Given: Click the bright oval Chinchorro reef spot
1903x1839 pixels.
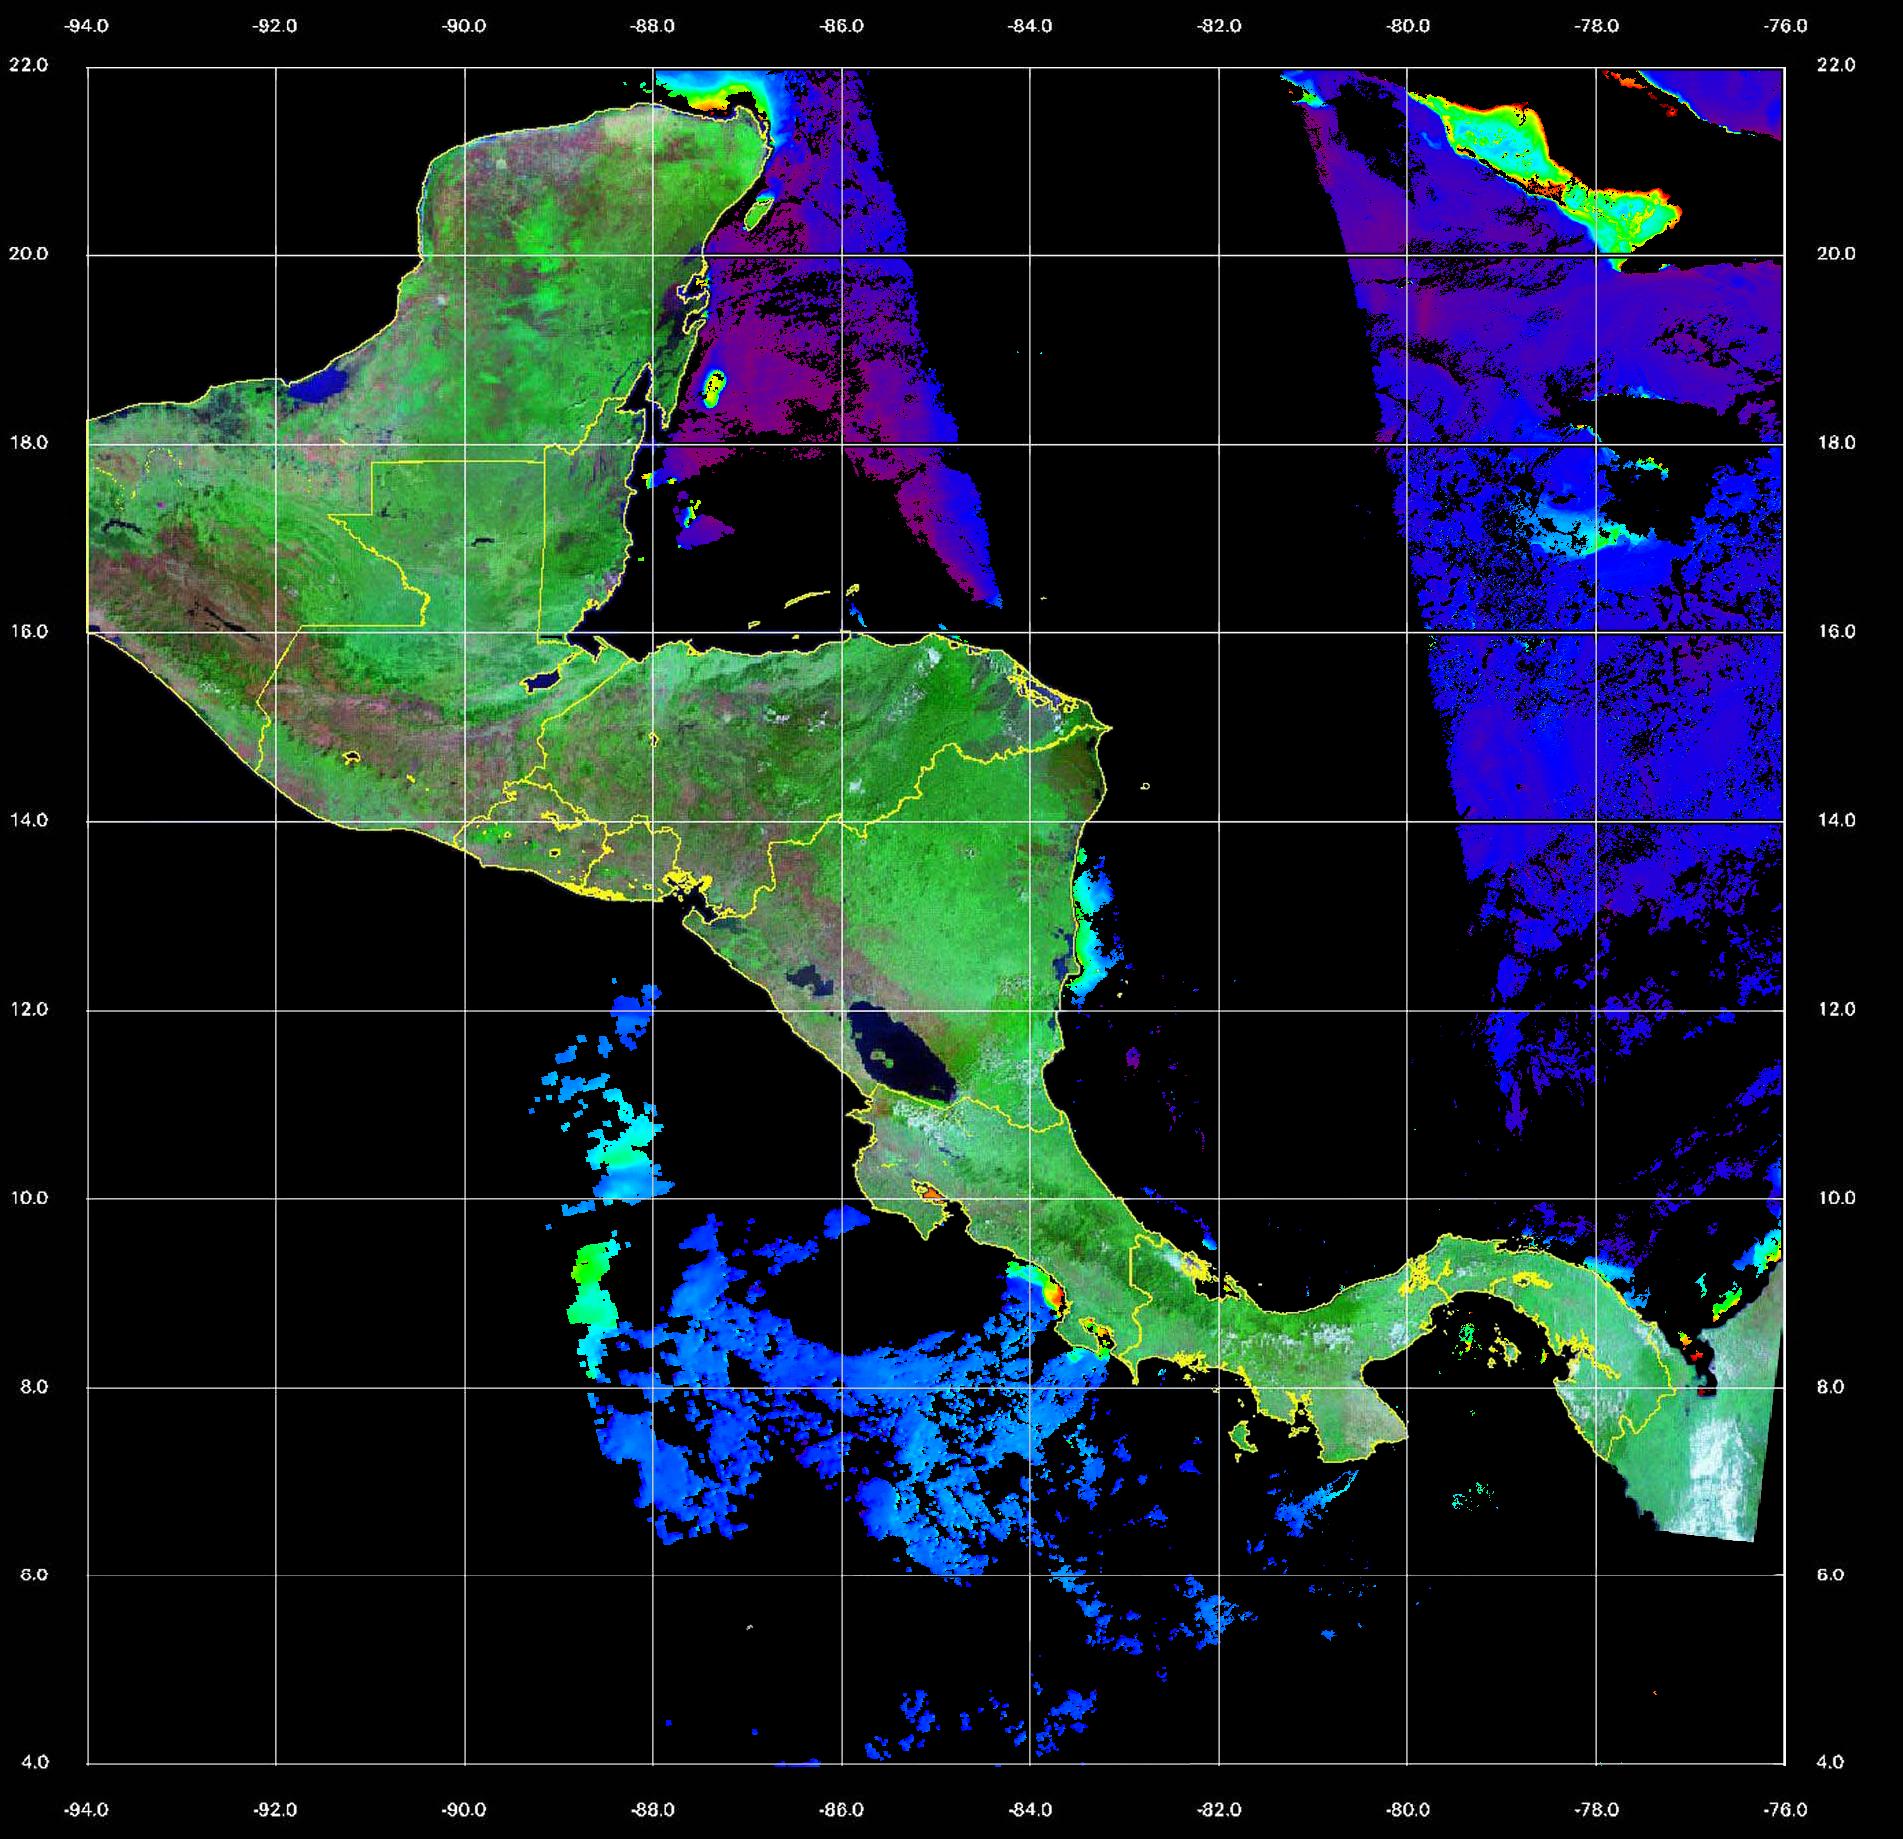Looking at the screenshot, I should (714, 387).
